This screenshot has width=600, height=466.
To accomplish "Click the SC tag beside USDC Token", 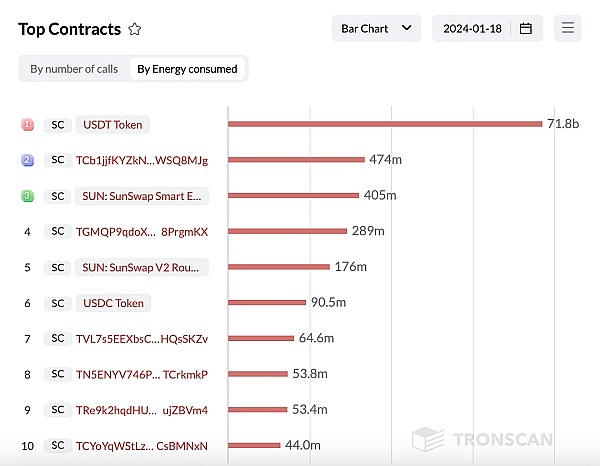I will tap(57, 303).
